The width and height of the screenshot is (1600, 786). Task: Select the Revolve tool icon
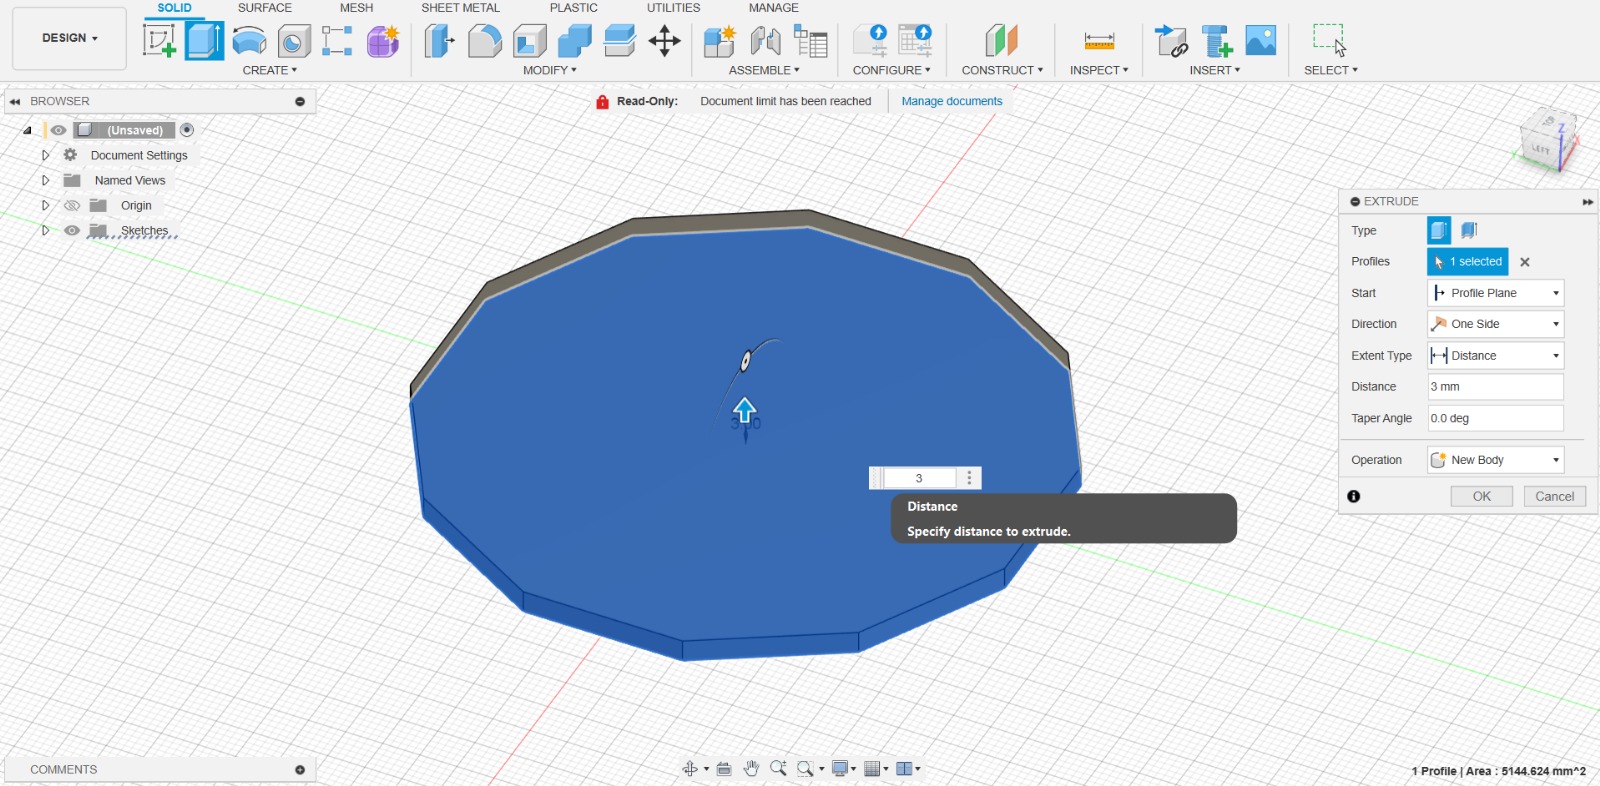(x=249, y=41)
